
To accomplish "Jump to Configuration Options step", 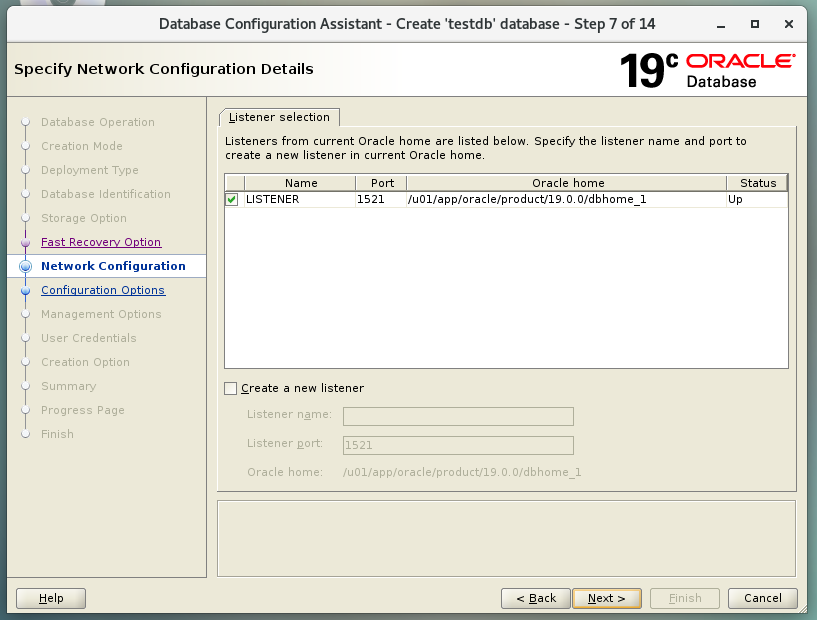I will 102,290.
